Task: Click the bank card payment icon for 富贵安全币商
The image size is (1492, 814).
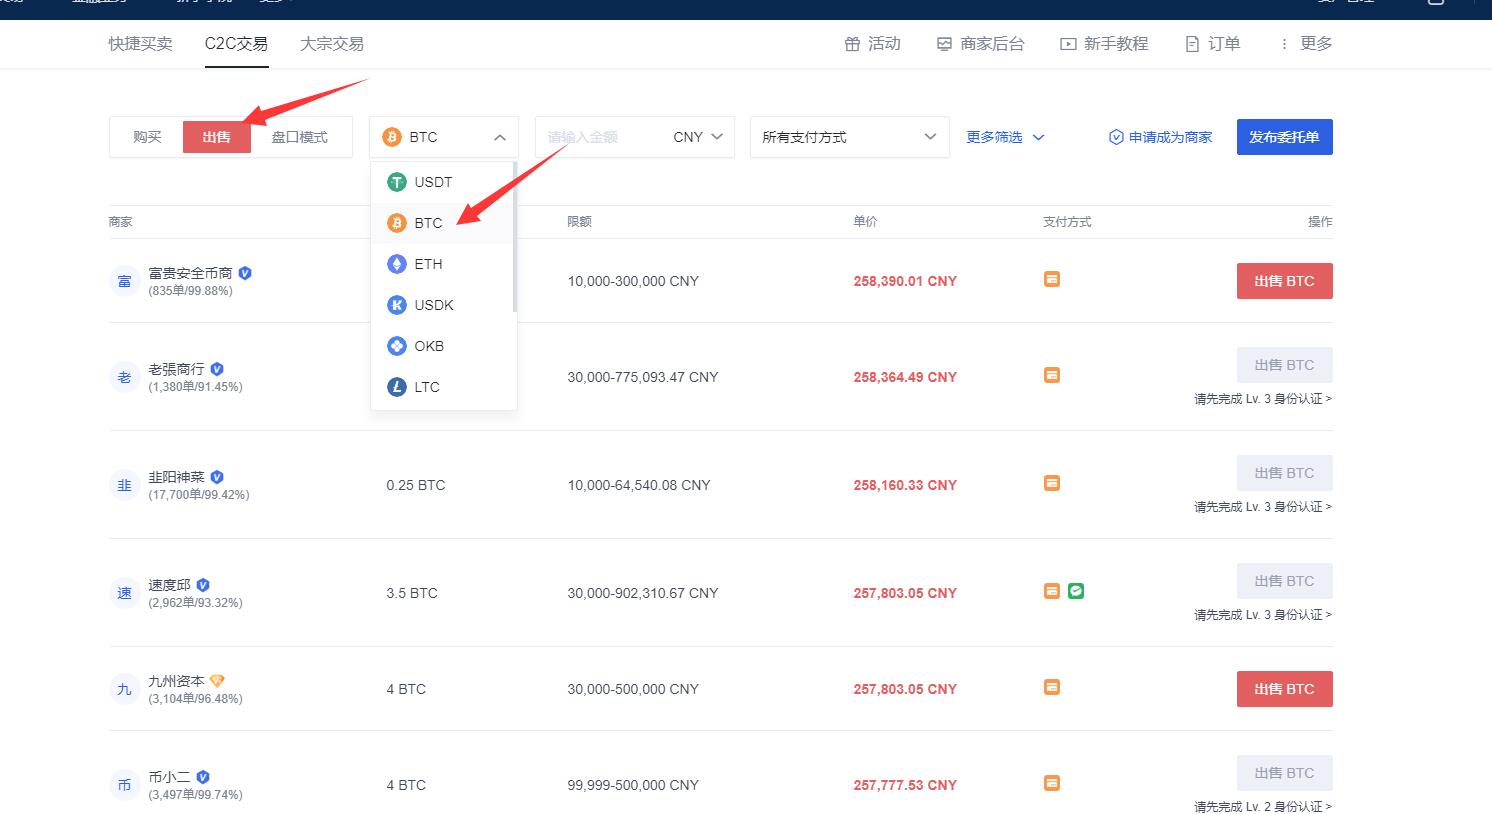Action: pos(1051,279)
